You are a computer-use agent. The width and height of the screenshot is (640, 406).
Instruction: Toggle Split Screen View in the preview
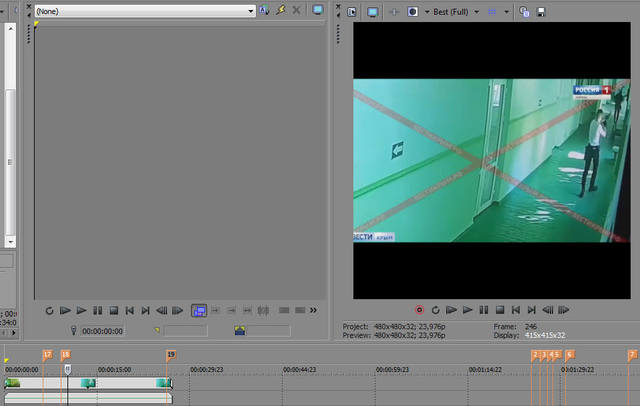[x=413, y=12]
